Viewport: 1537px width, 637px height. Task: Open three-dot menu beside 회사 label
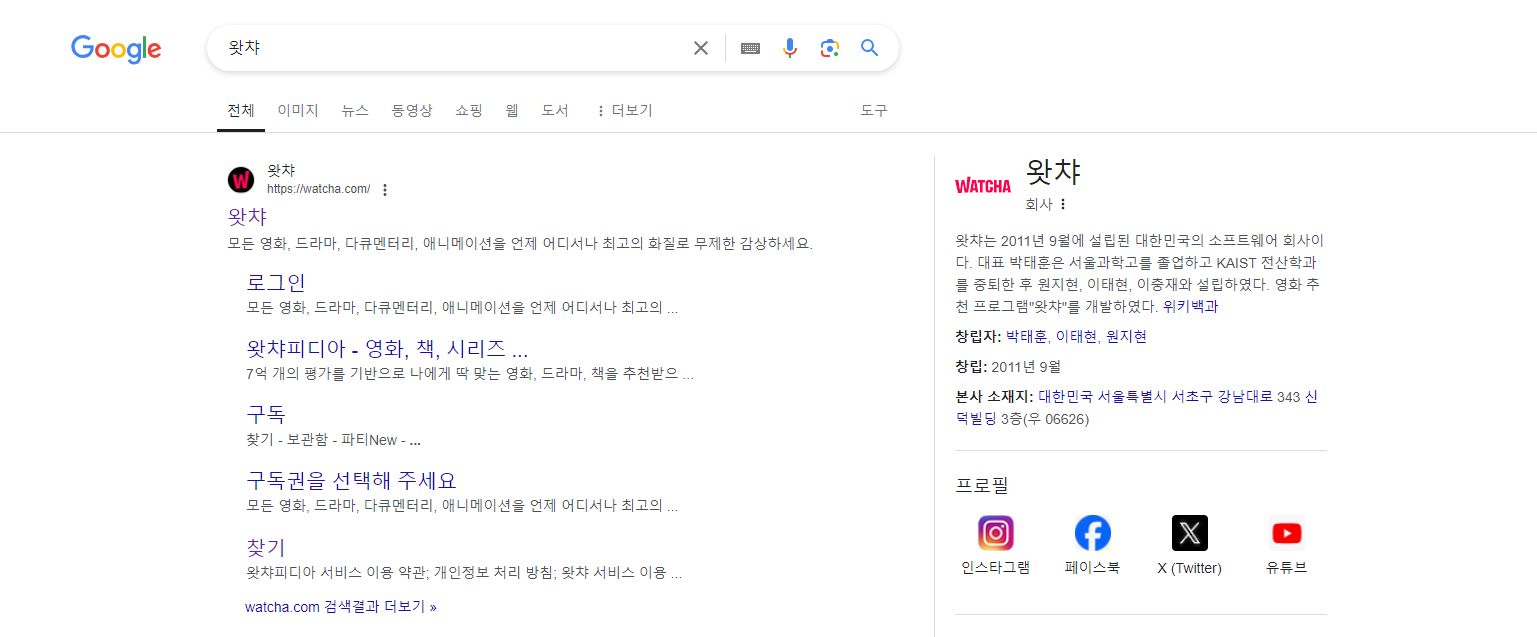(1063, 204)
